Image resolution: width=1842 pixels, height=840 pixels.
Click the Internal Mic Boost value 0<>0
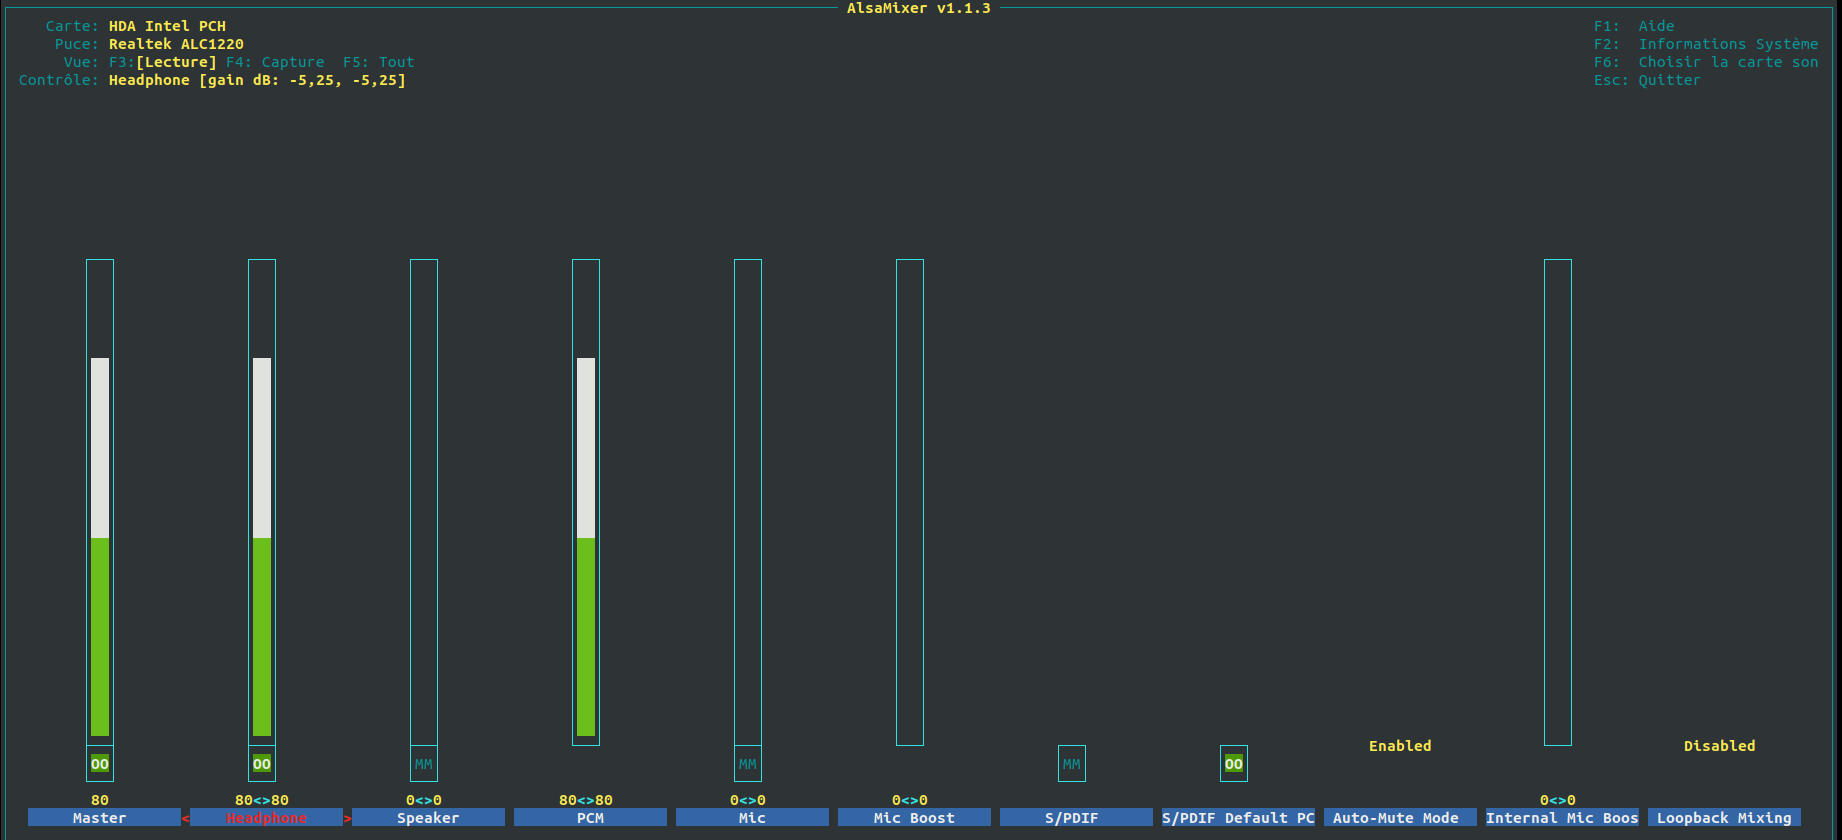1558,800
